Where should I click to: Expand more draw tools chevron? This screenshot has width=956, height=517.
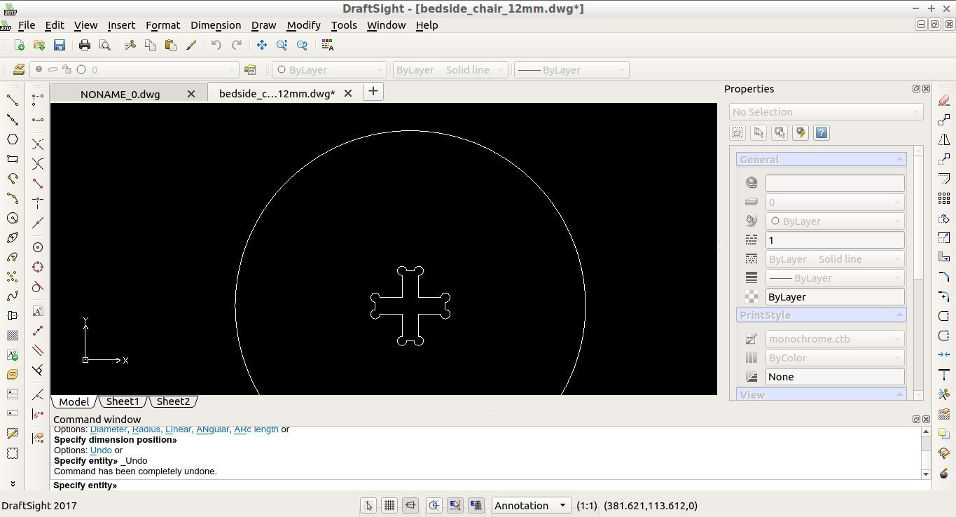coord(12,483)
